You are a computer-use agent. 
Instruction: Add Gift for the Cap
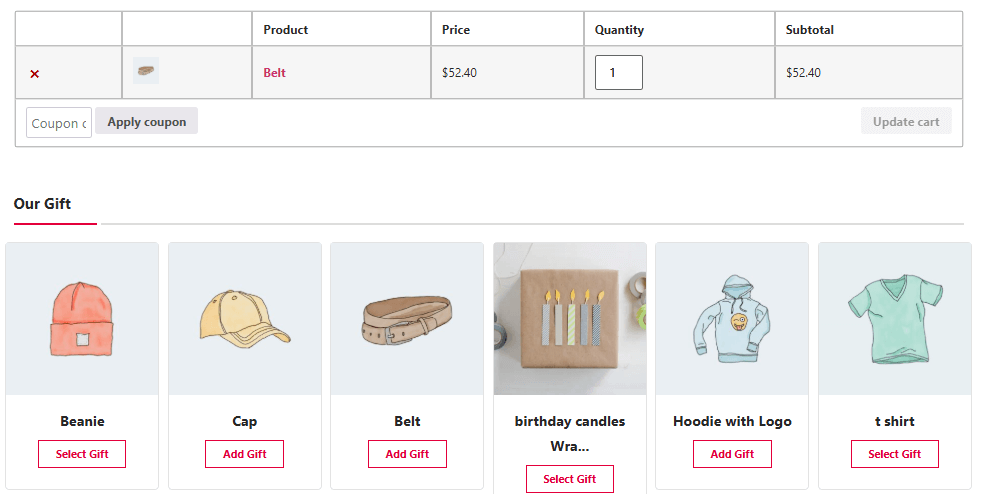(x=244, y=454)
